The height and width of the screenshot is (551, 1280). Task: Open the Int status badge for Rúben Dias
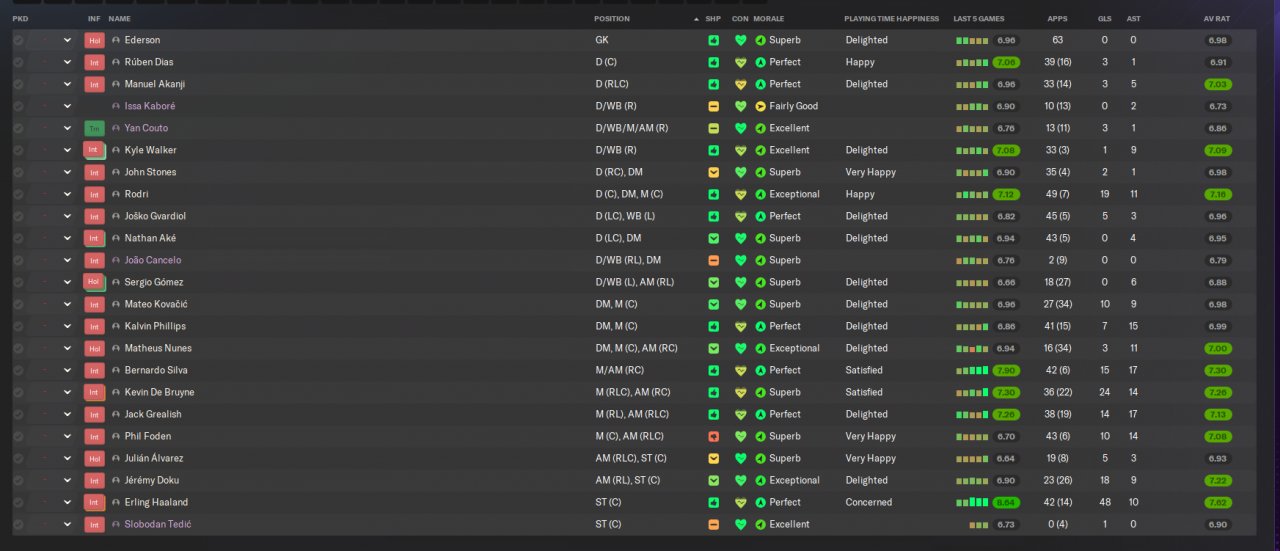coord(94,62)
